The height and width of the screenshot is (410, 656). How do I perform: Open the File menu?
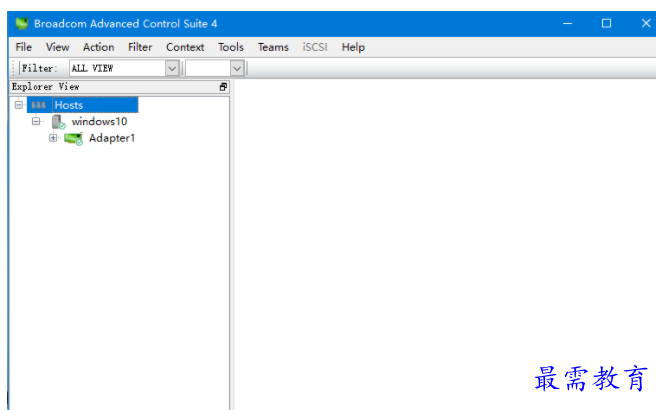[23, 47]
